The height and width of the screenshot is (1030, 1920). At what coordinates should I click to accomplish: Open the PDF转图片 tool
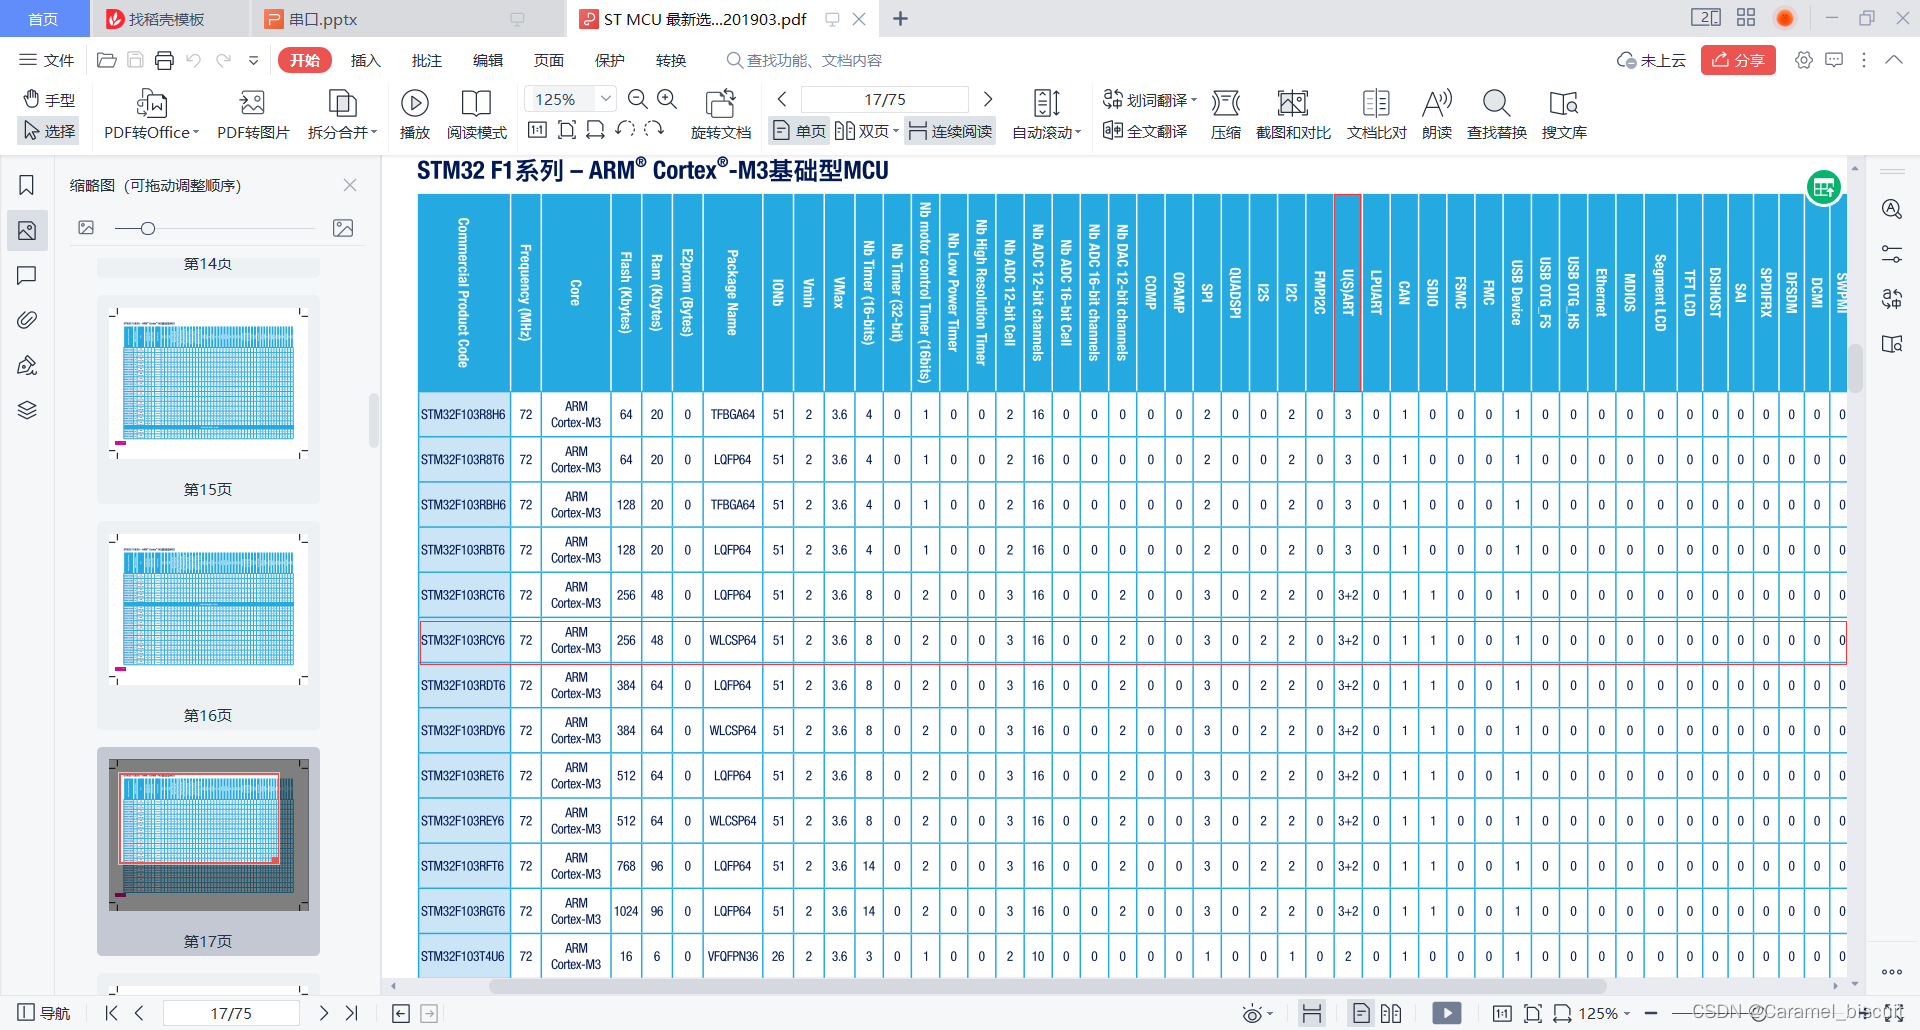click(253, 114)
